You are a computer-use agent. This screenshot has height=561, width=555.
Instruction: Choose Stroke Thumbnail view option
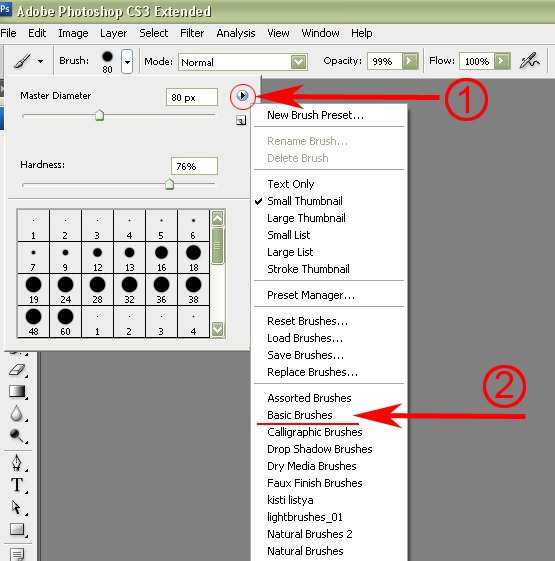308,269
